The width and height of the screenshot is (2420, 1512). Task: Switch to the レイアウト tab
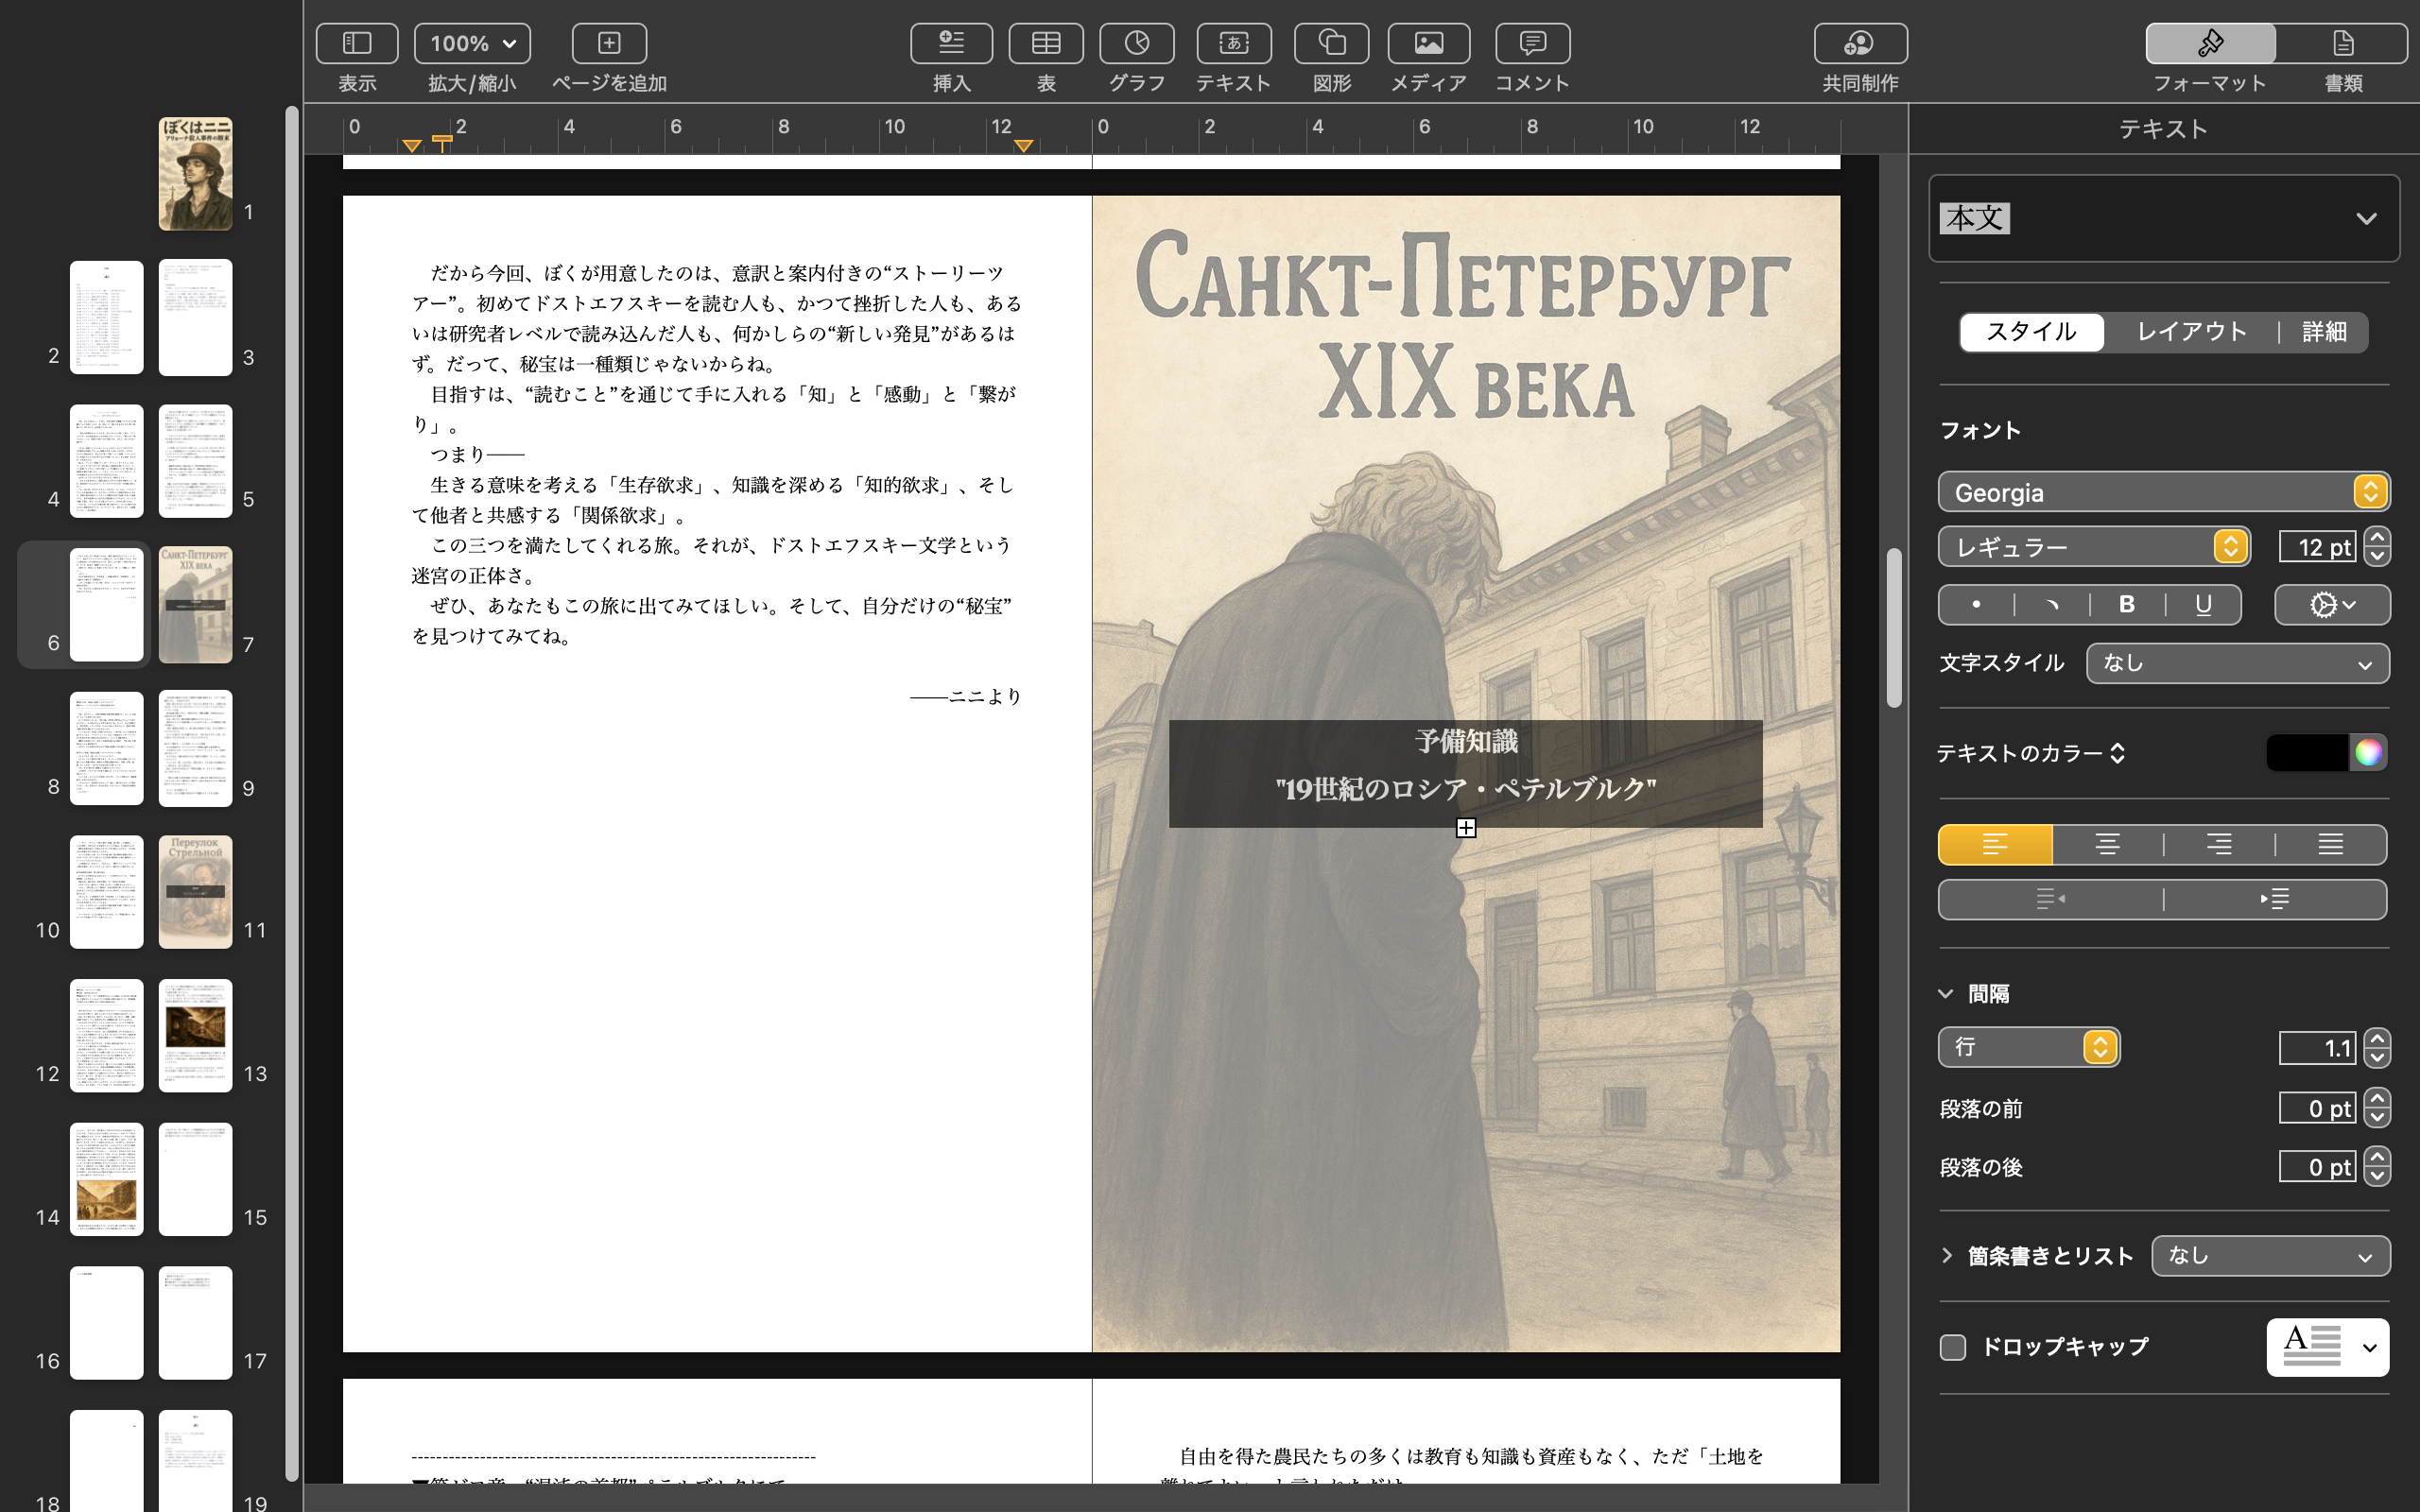(x=2192, y=332)
